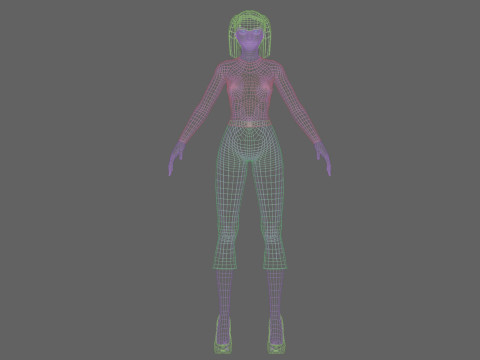Image resolution: width=480 pixels, height=360 pixels.
Task: Select the green shoe on the left side
Action: [x=223, y=335]
